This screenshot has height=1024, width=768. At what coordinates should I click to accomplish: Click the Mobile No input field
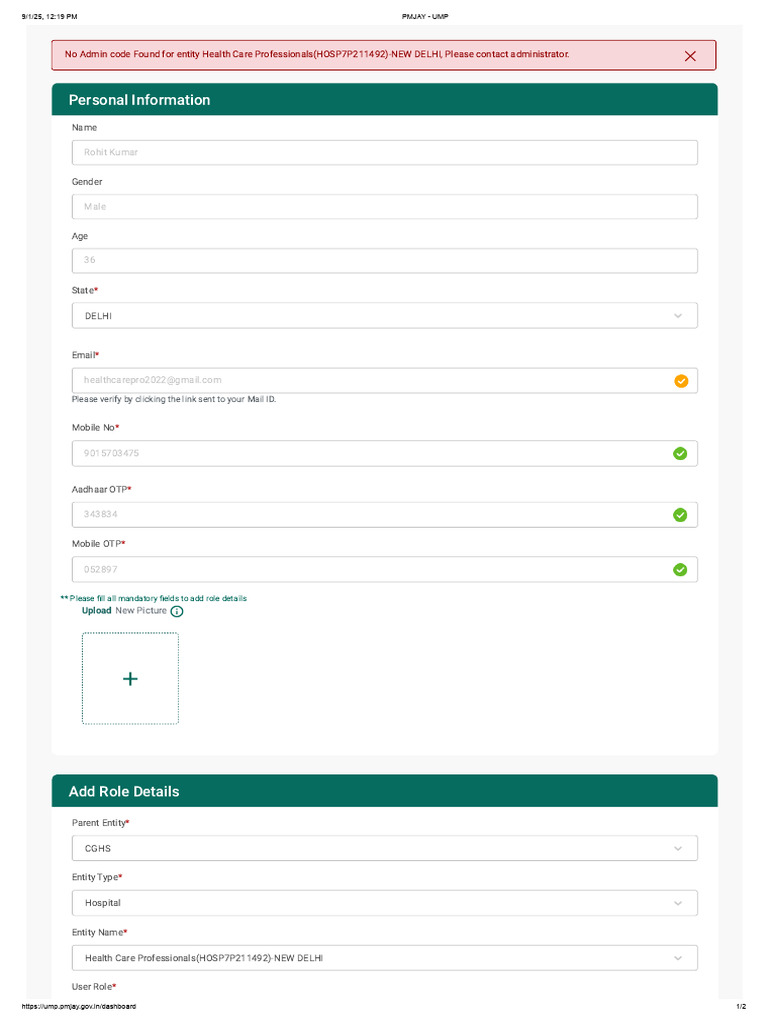click(385, 453)
